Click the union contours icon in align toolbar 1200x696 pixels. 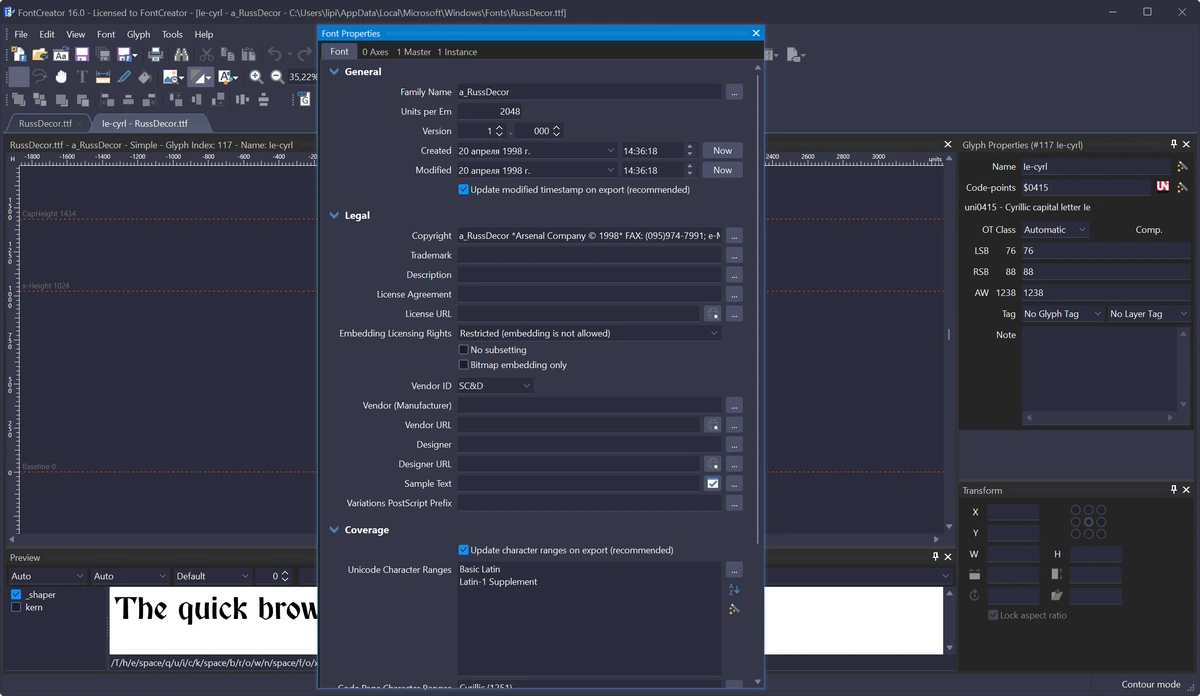pos(18,99)
